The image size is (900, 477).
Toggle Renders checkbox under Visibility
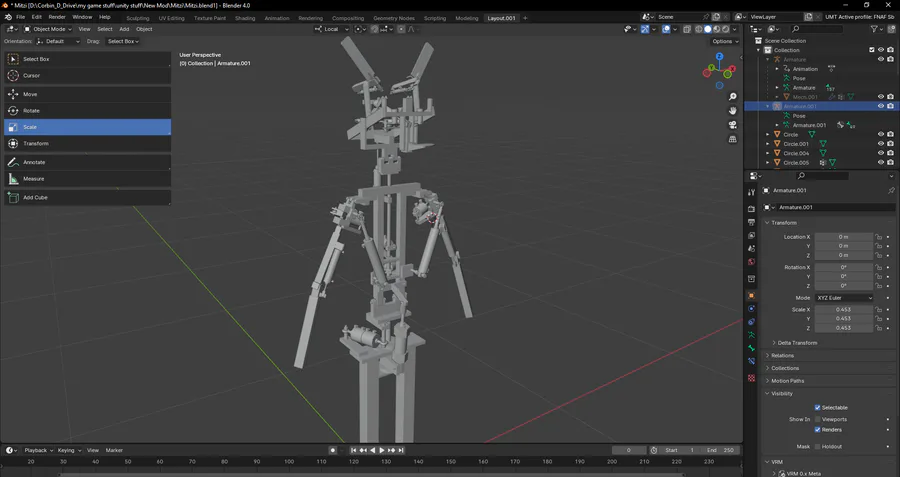817,430
